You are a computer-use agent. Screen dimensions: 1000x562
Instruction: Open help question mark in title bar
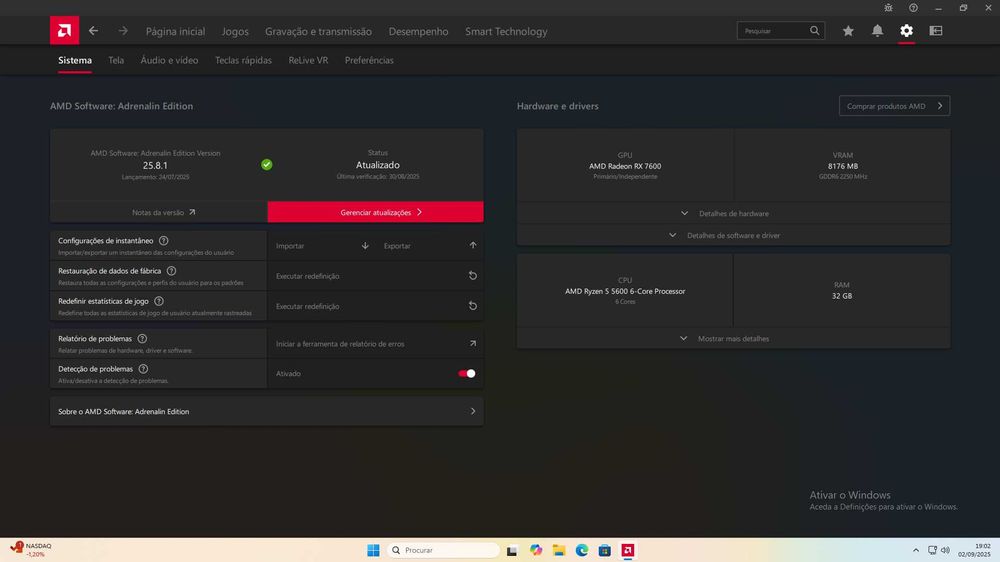(913, 8)
